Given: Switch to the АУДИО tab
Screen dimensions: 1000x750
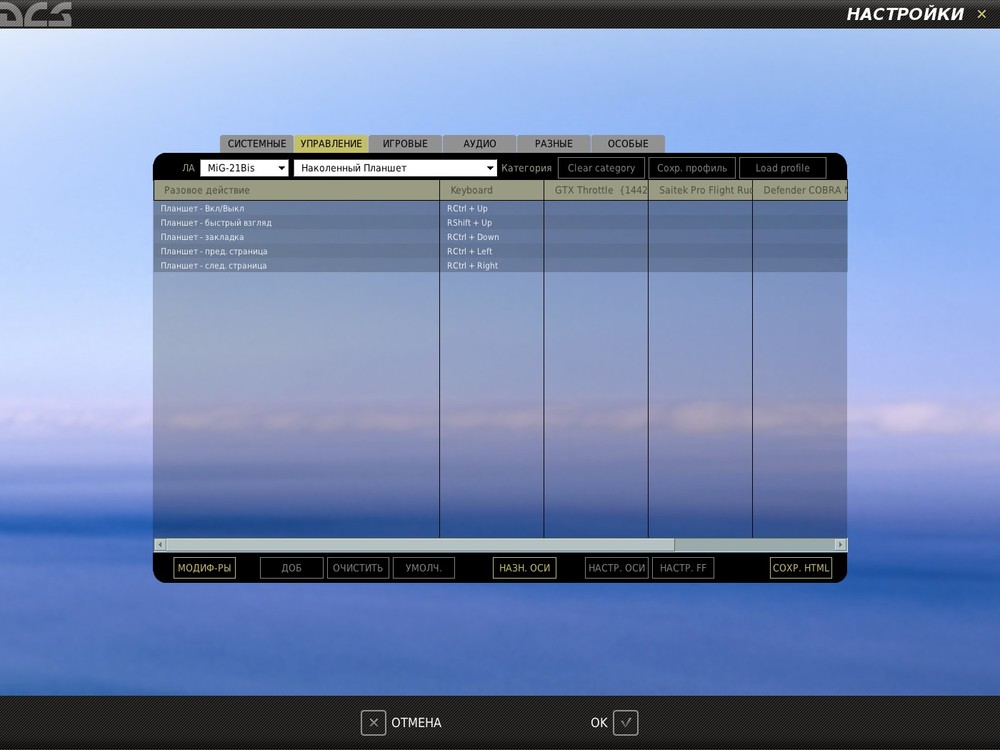Looking at the screenshot, I should 478,143.
